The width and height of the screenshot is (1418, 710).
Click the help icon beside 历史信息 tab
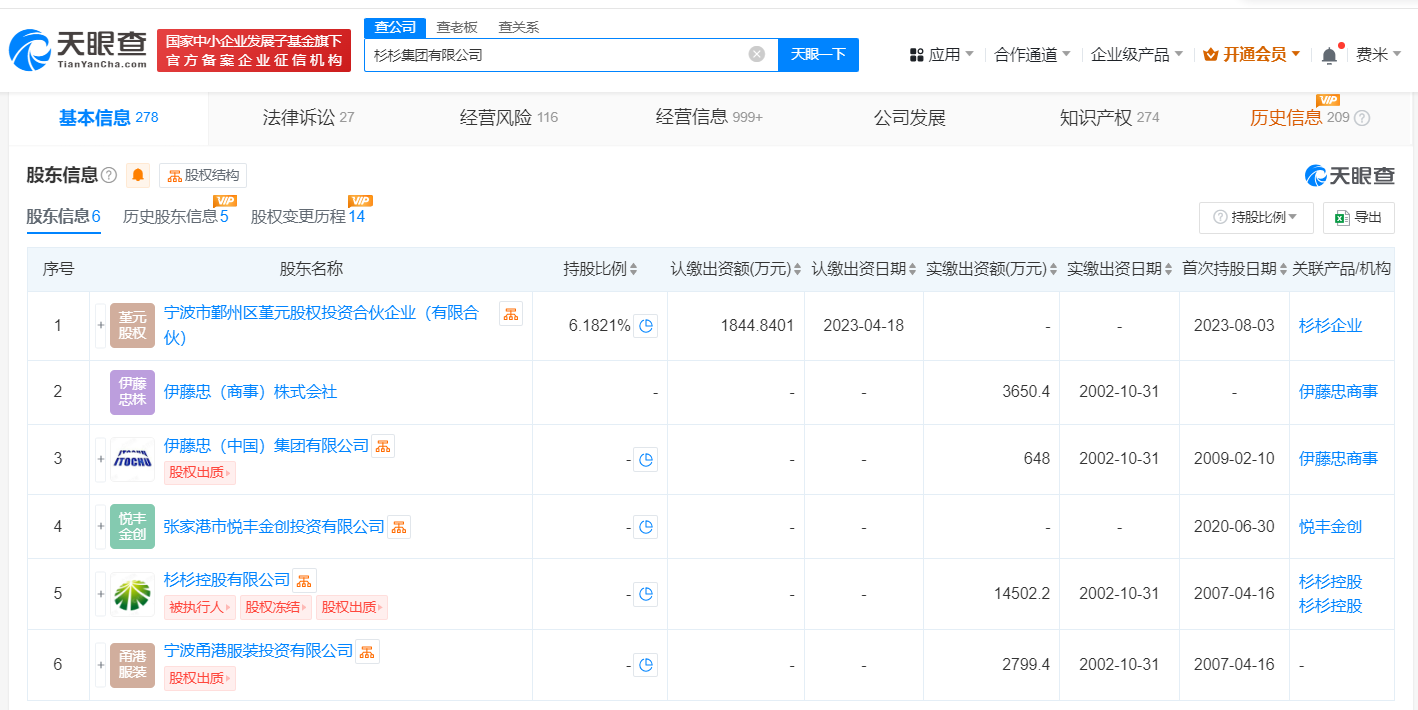(x=1362, y=118)
